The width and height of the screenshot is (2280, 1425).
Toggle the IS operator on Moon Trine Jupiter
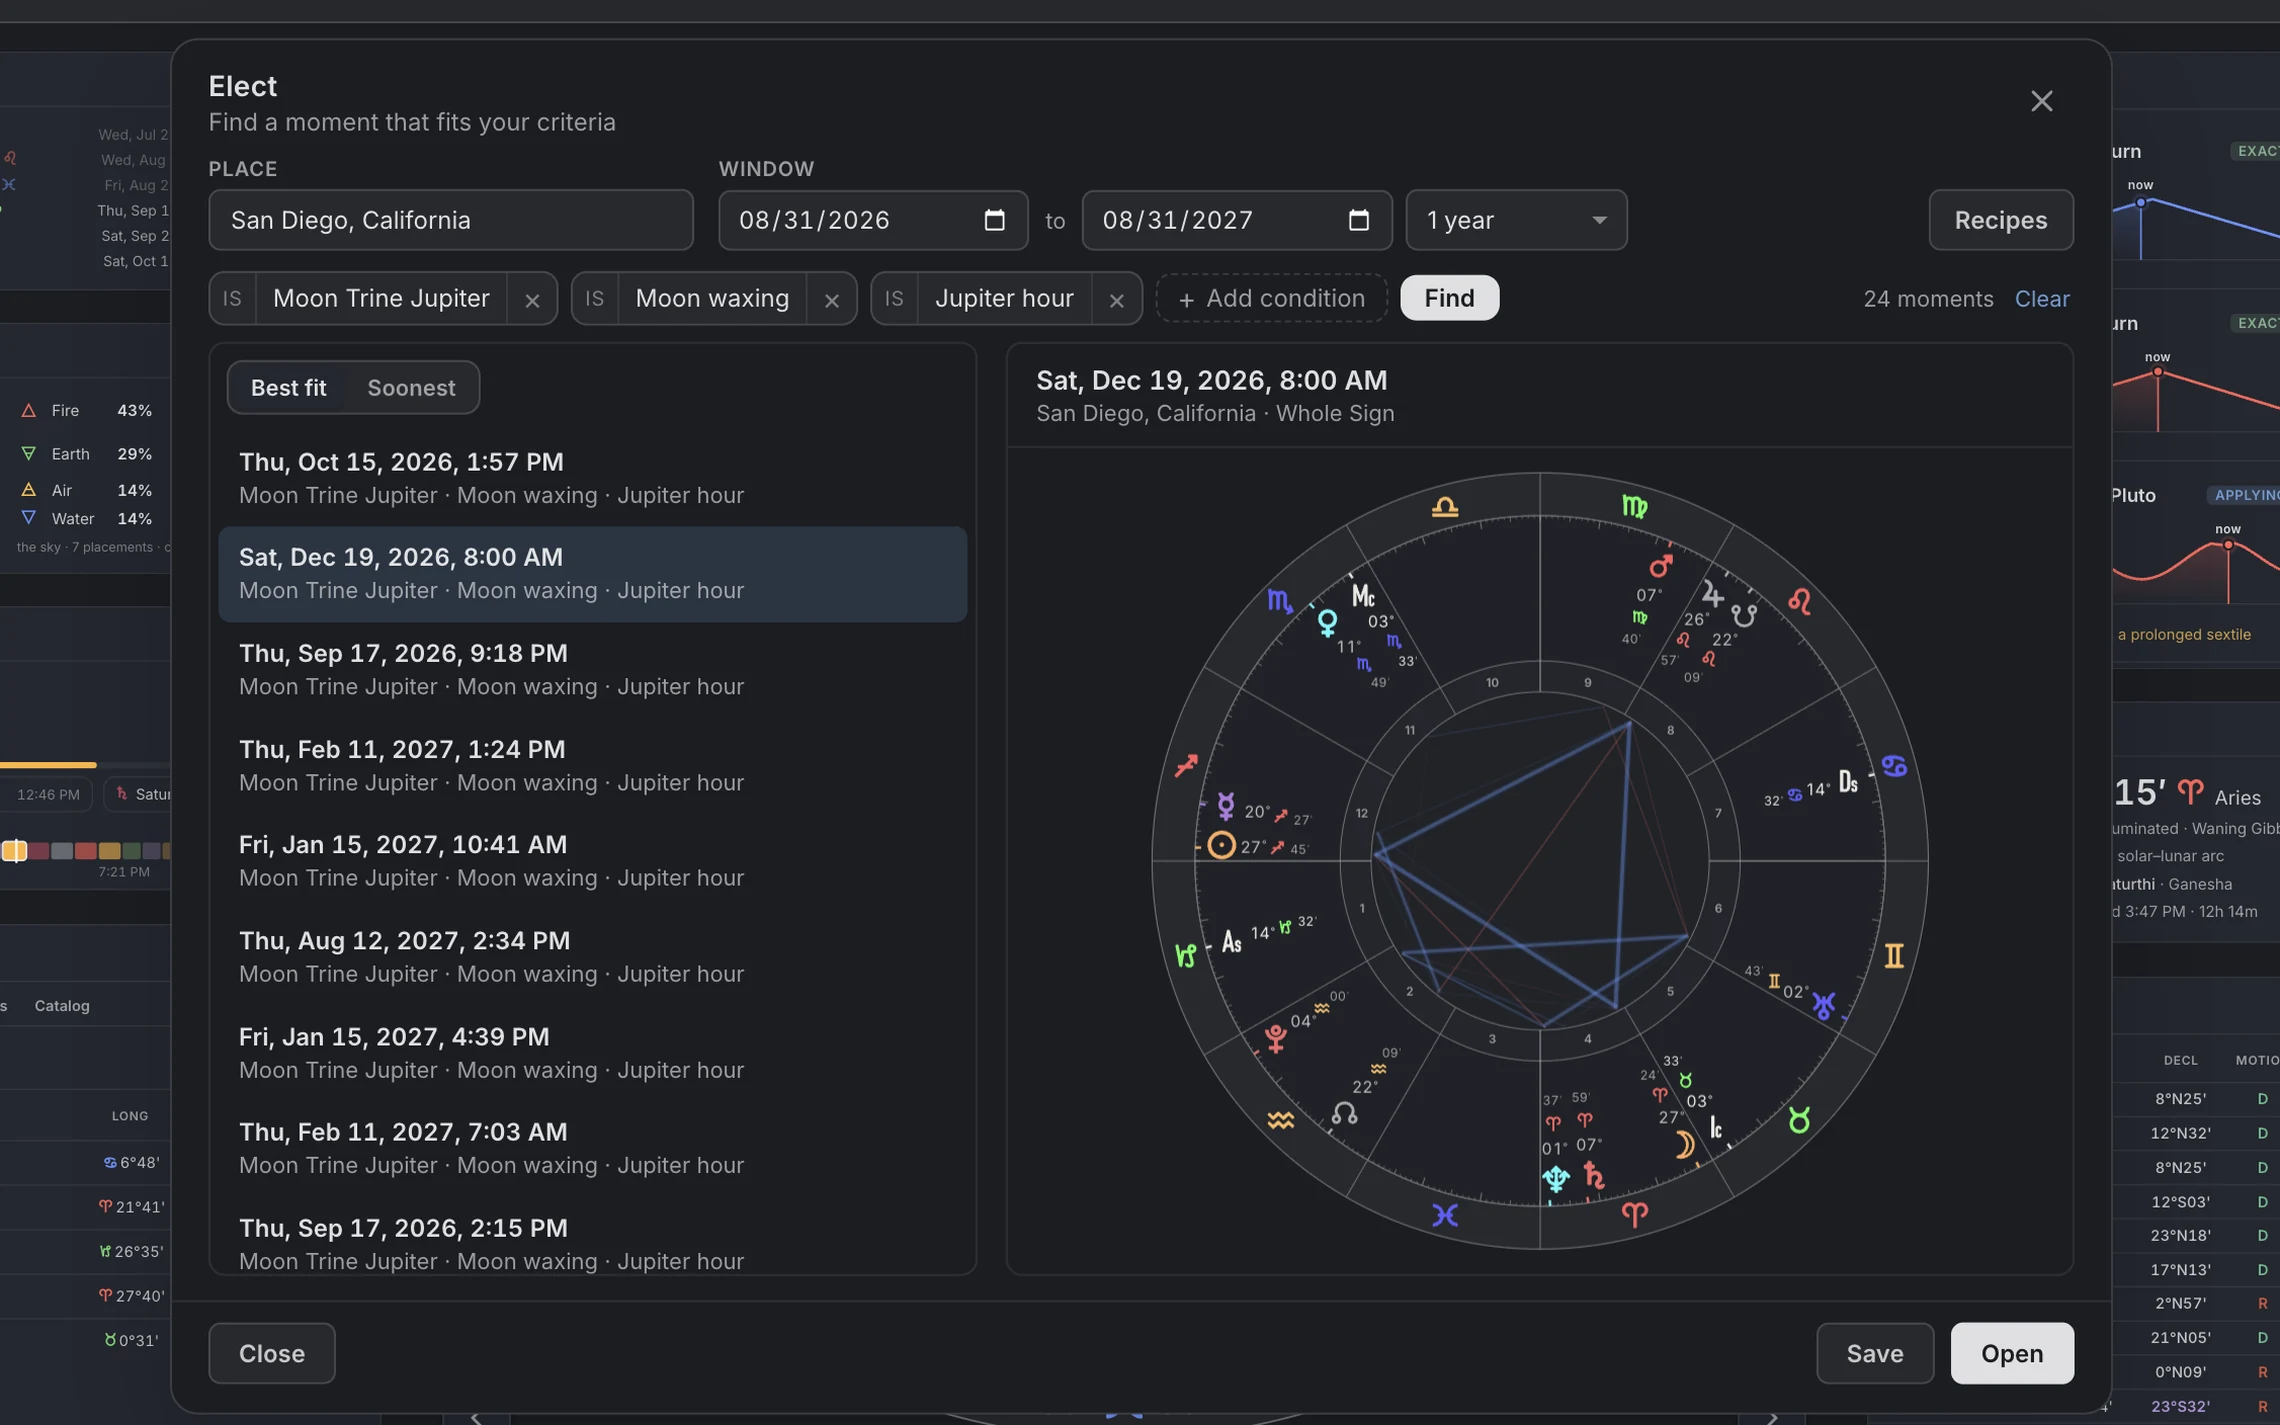click(x=232, y=299)
